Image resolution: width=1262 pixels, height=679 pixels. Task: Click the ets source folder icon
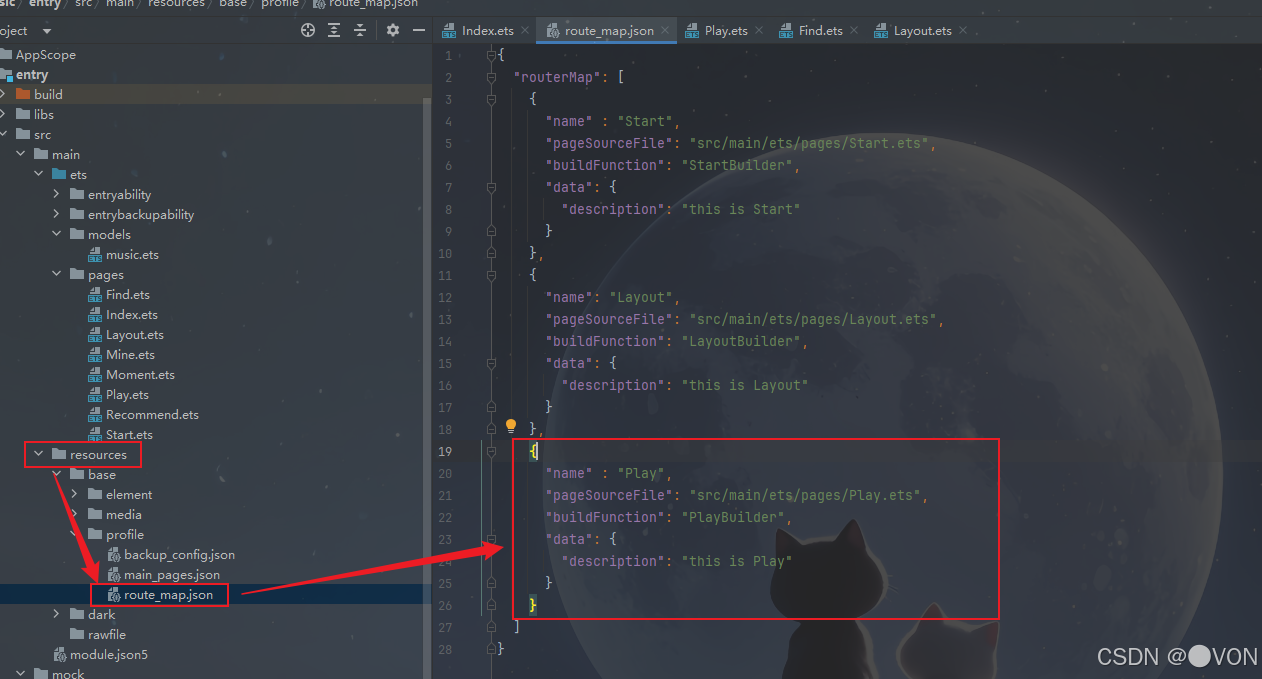click(x=59, y=174)
